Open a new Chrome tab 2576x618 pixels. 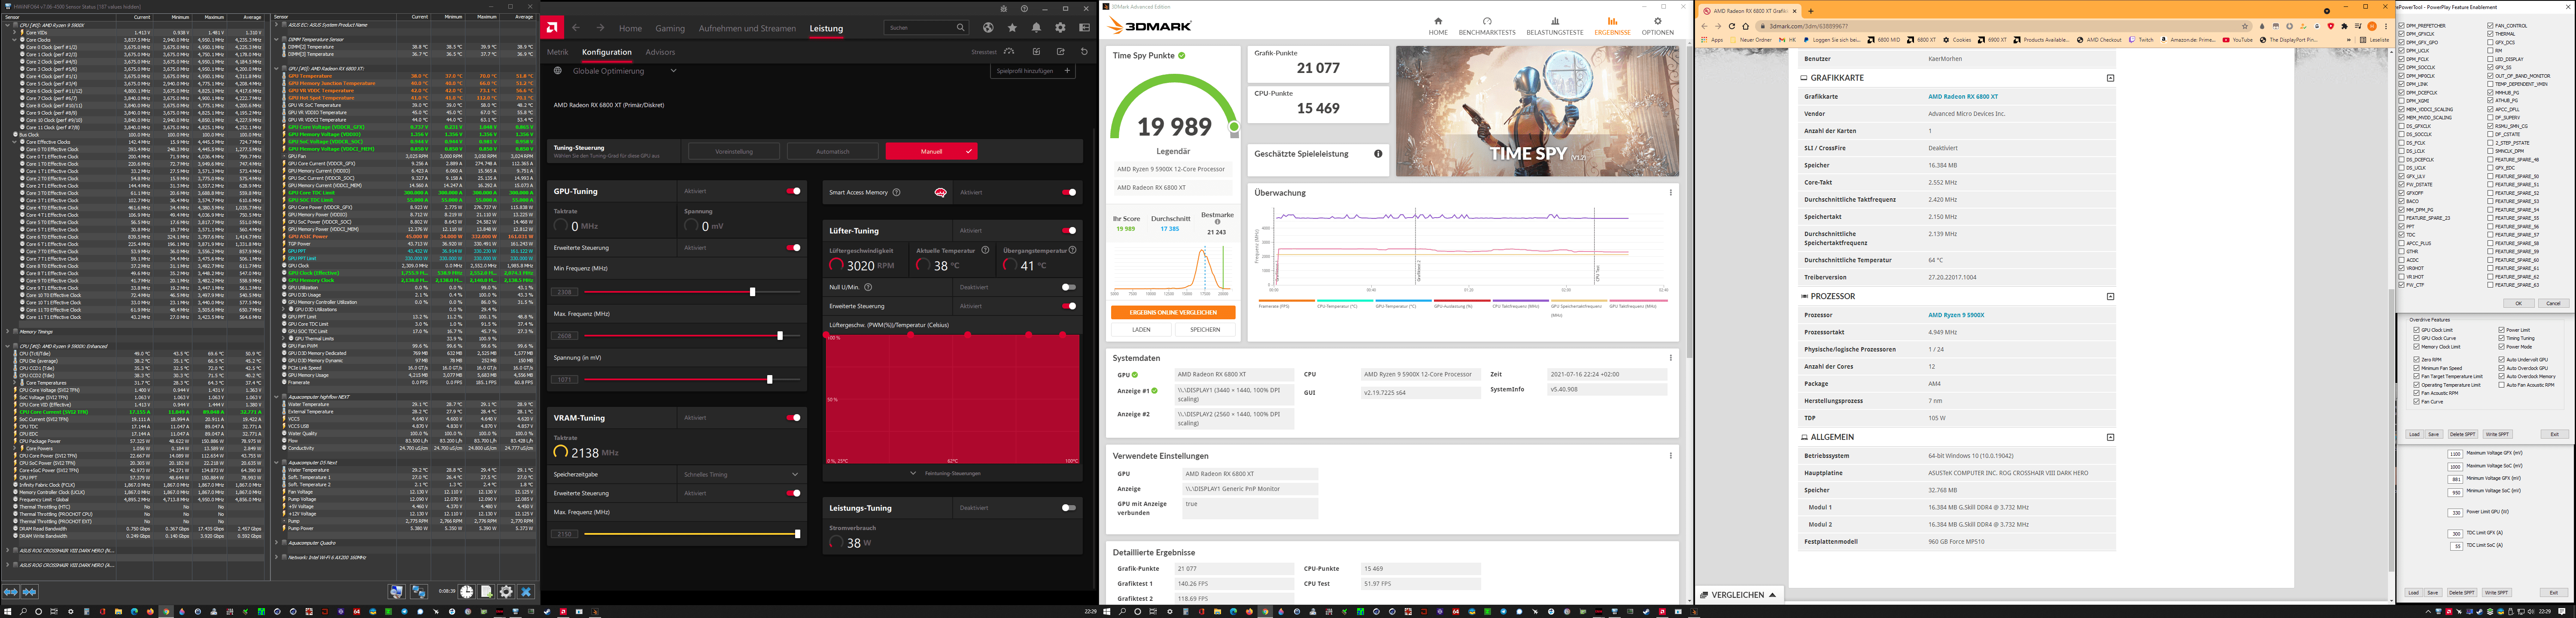(1811, 11)
